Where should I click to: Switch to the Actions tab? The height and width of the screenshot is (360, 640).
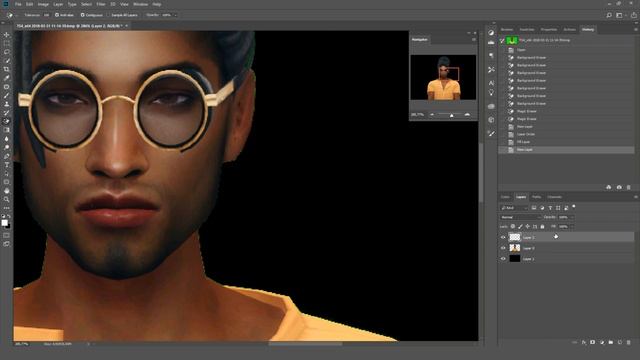click(x=569, y=29)
